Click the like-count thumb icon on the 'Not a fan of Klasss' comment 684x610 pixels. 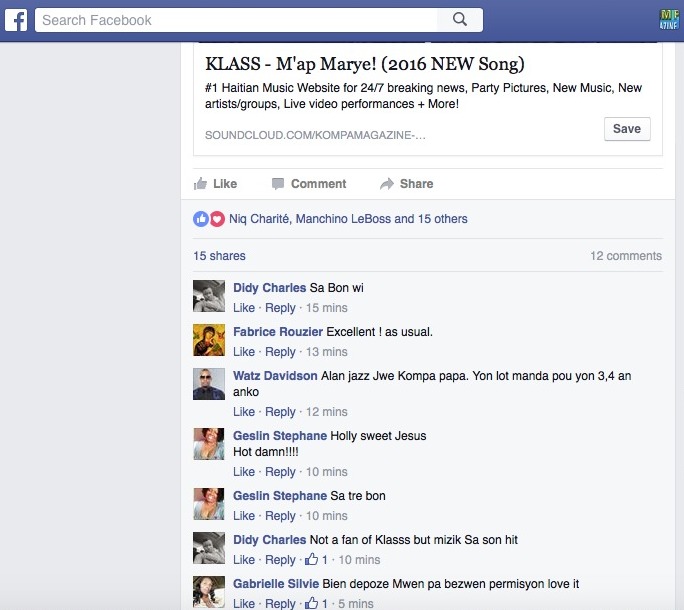(x=311, y=559)
